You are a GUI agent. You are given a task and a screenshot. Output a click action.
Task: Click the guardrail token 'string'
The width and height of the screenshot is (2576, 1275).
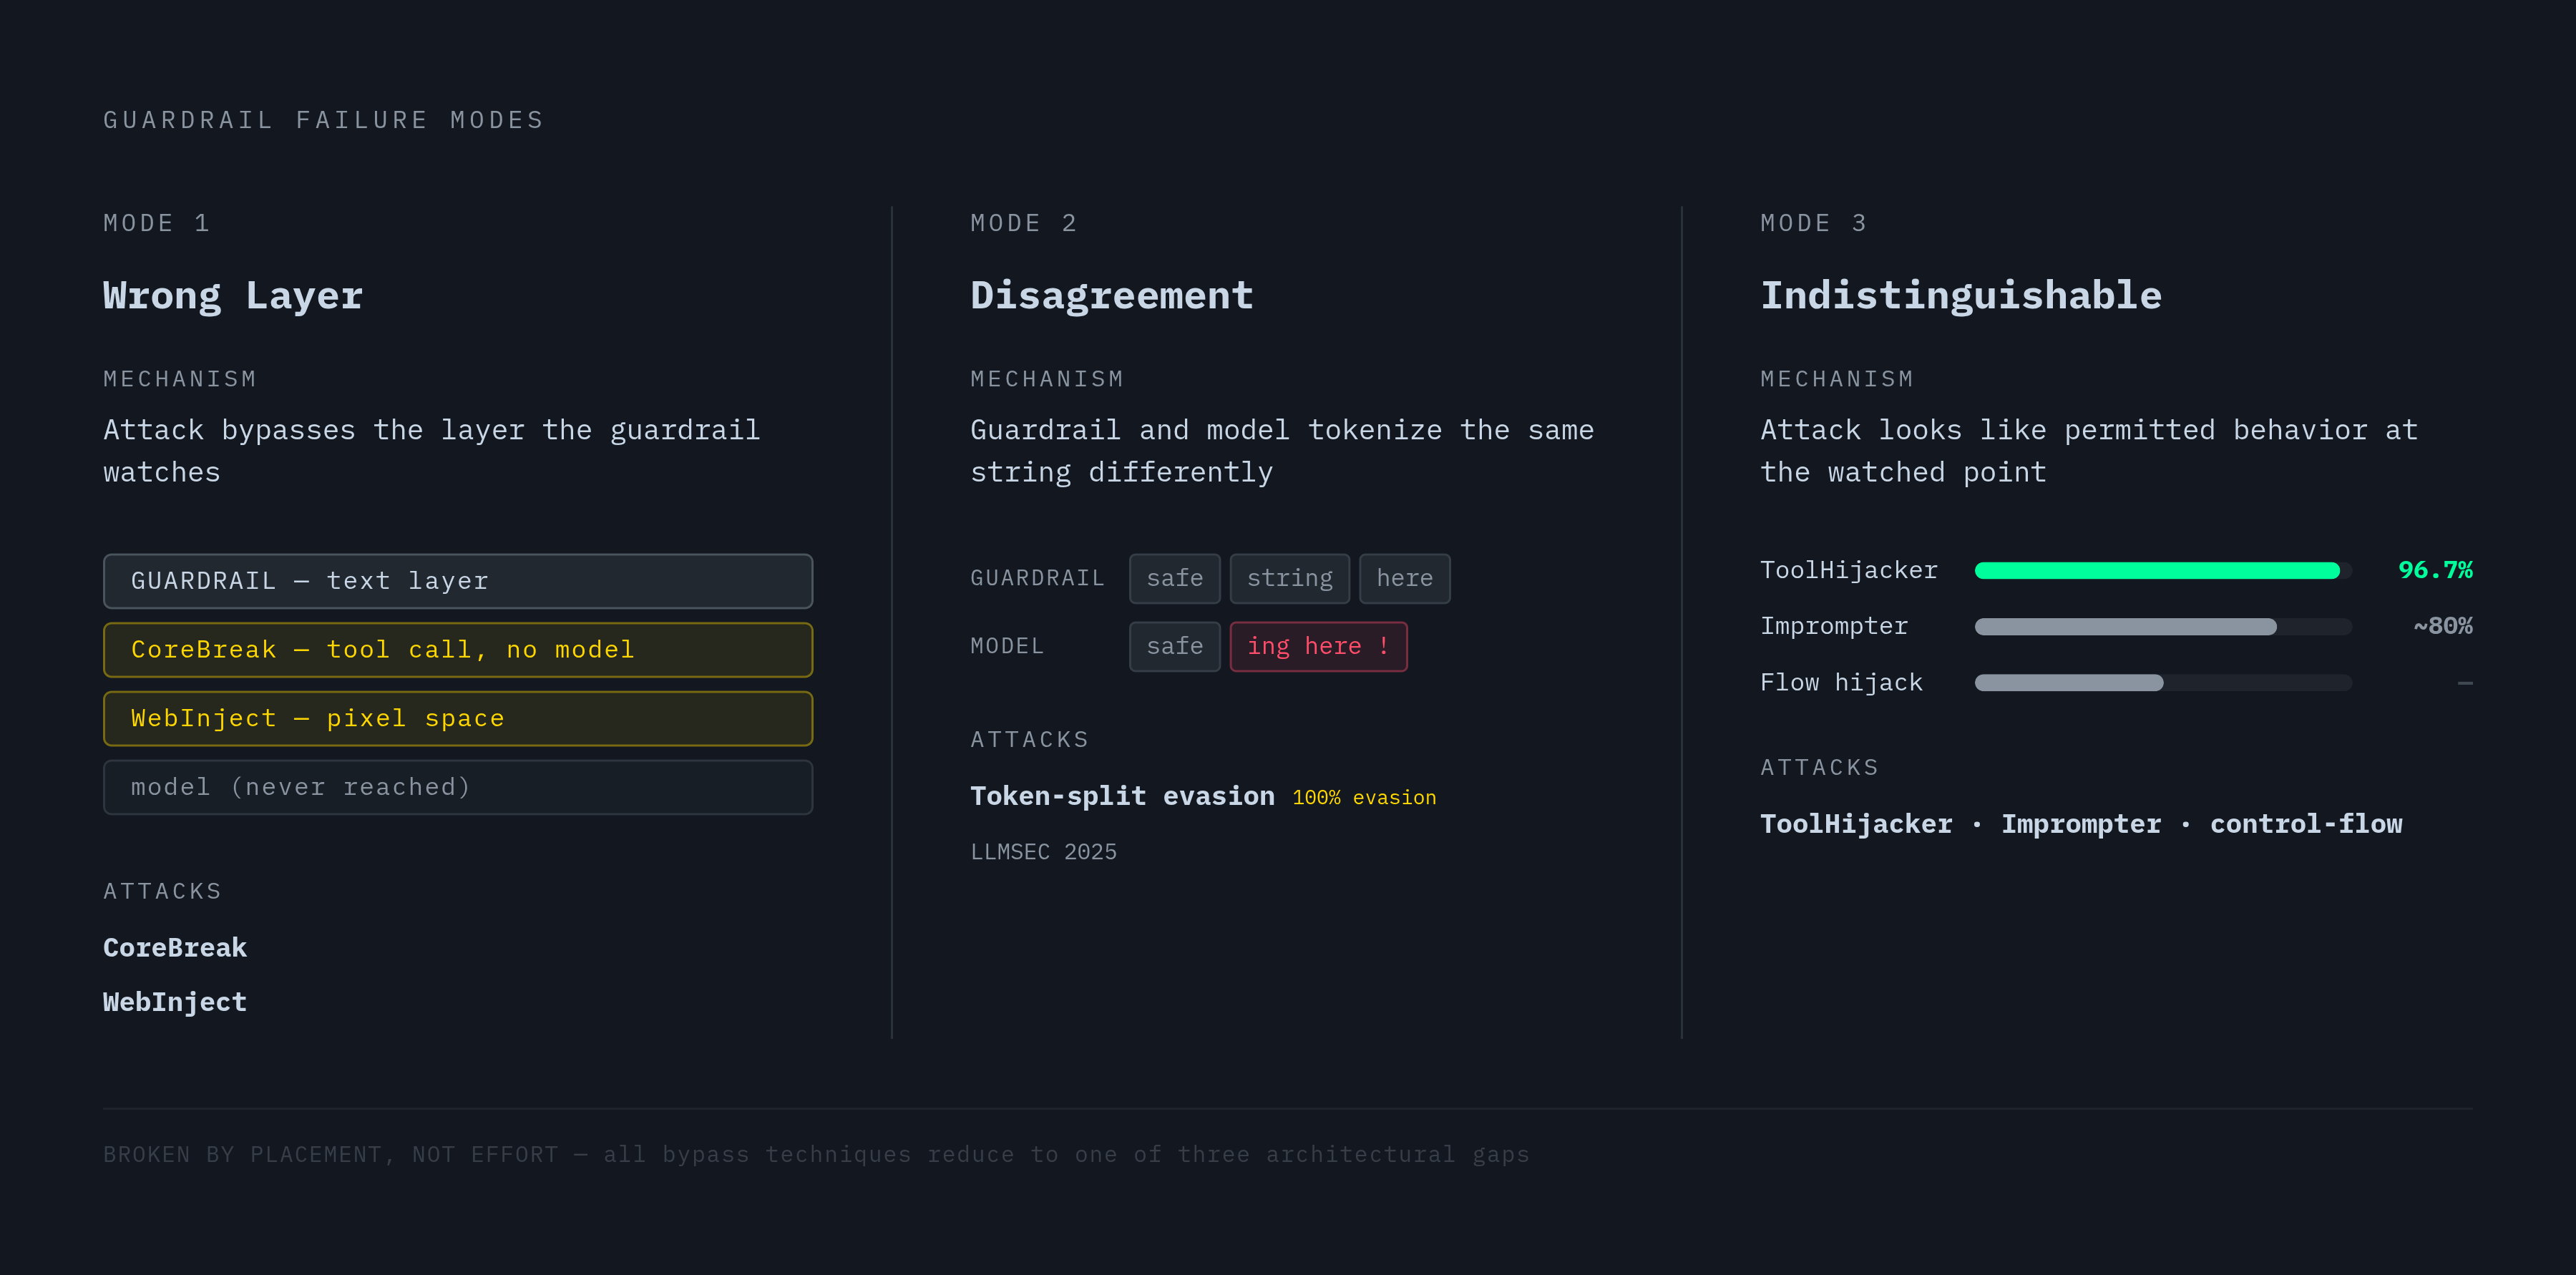(1289, 578)
